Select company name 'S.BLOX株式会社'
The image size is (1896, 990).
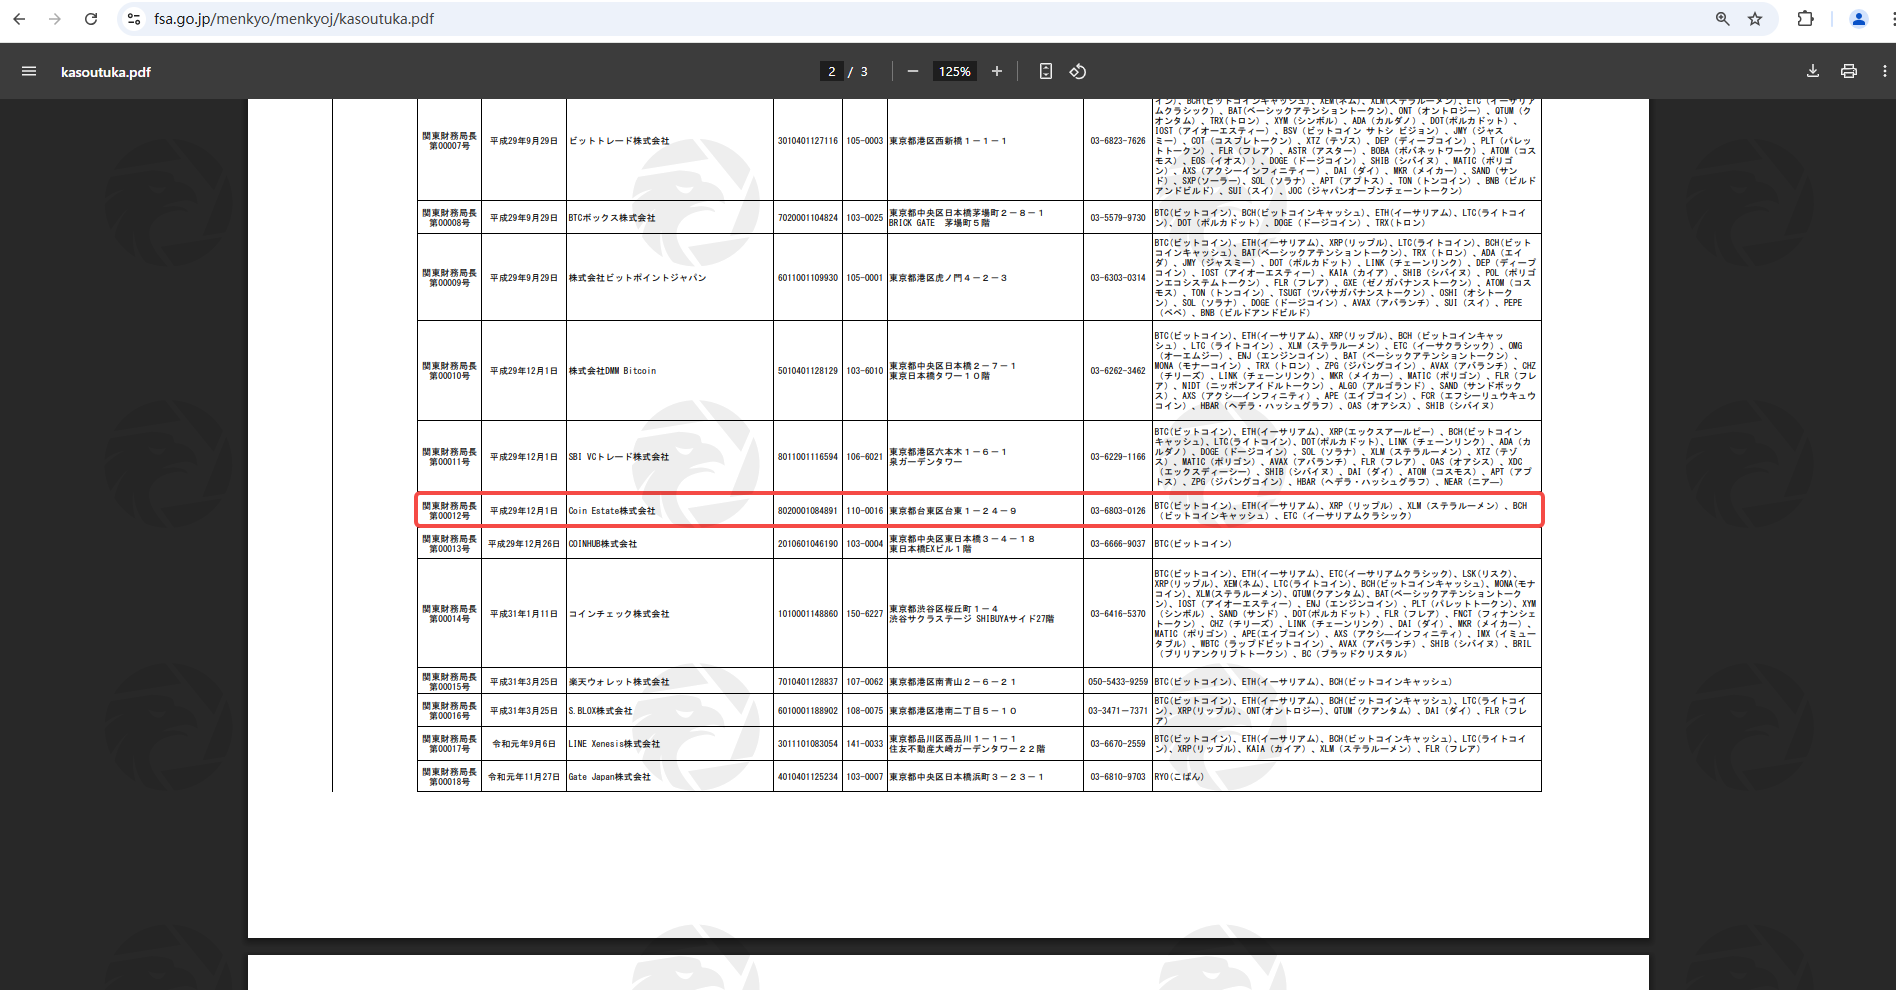(x=600, y=711)
